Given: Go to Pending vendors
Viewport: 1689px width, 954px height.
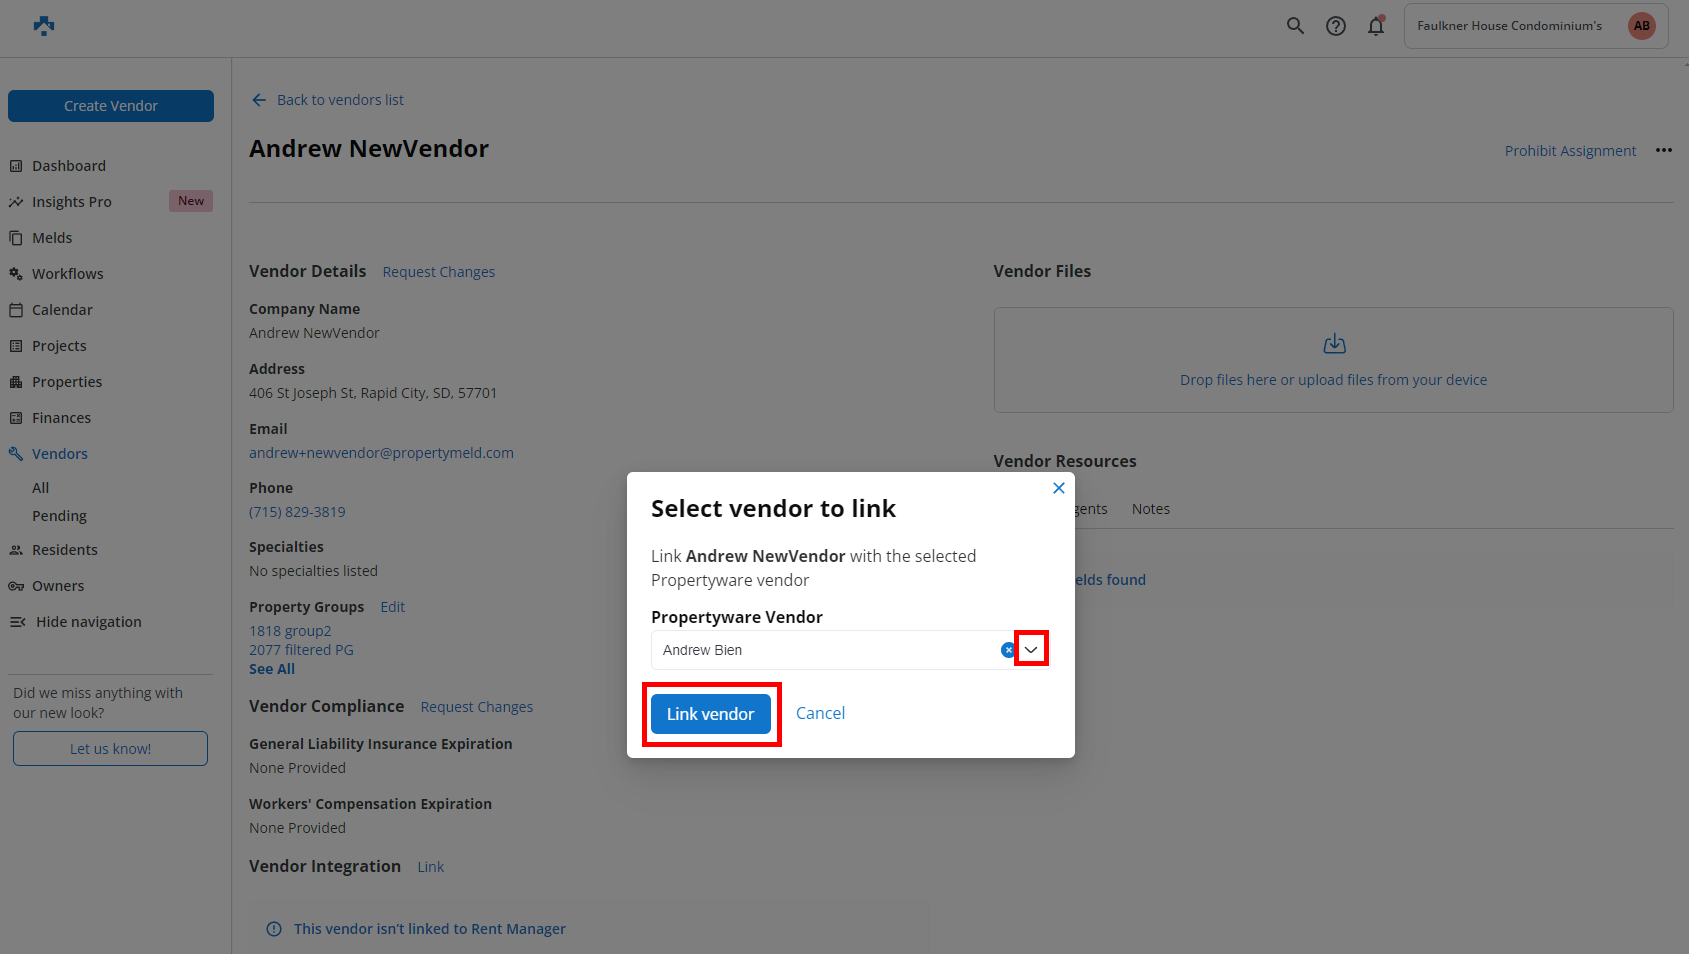Looking at the screenshot, I should pyautogui.click(x=59, y=516).
